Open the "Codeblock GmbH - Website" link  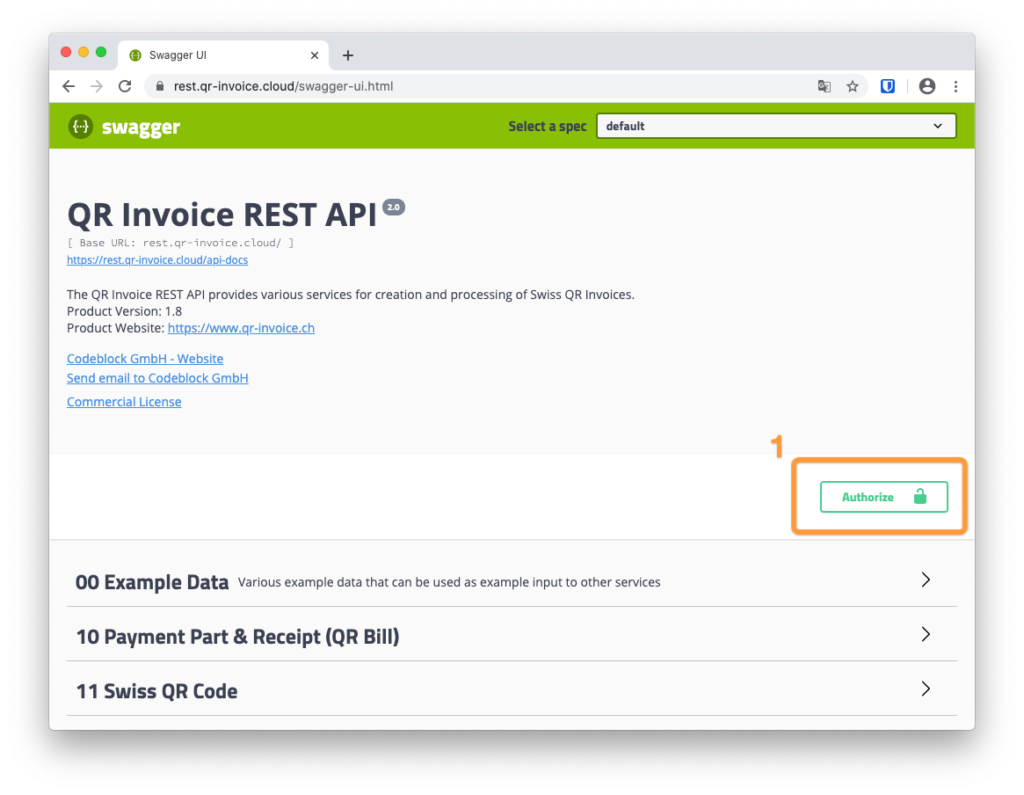pos(144,358)
